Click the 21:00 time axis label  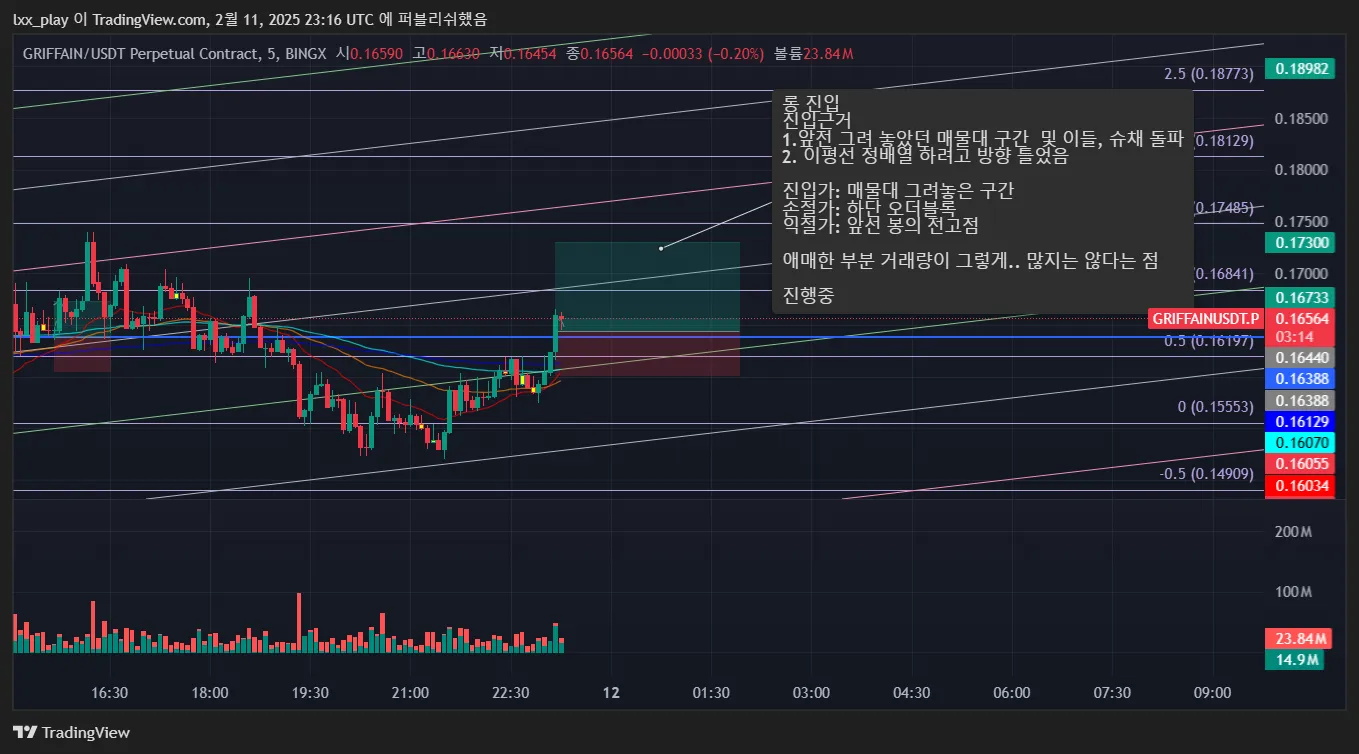tap(410, 693)
